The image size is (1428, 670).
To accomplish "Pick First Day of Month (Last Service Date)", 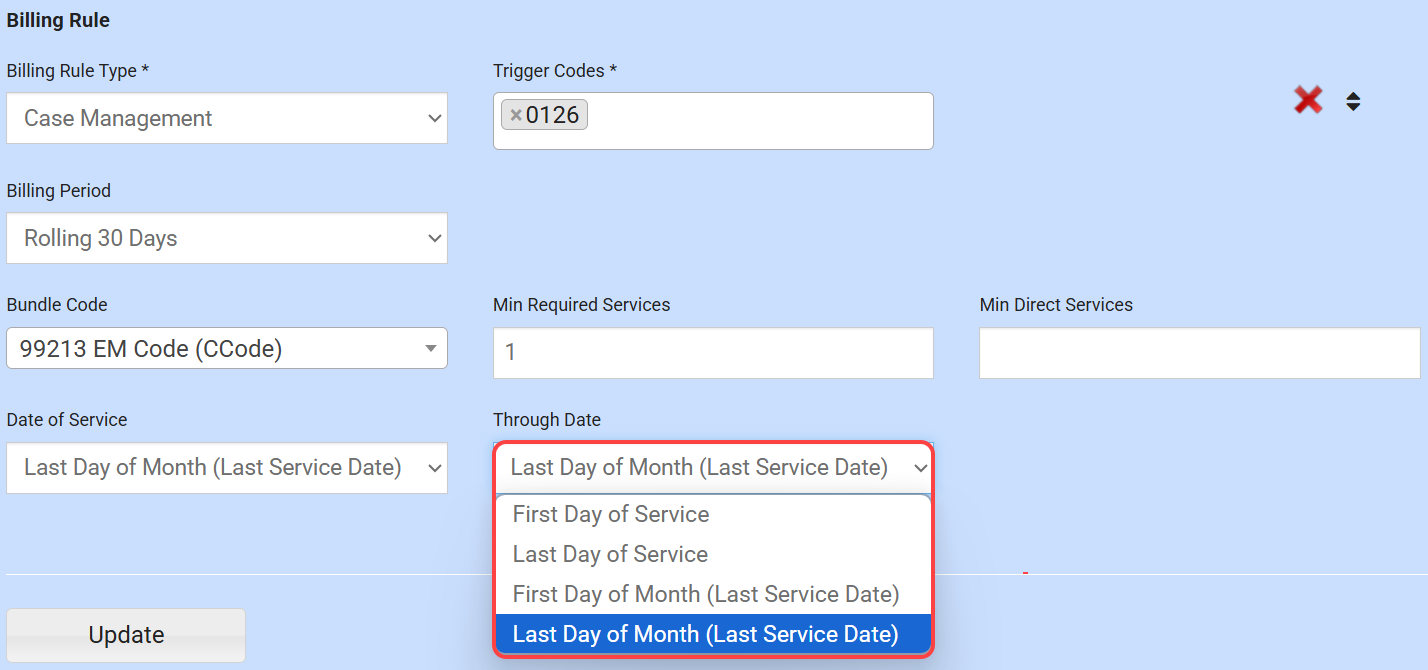I will point(706,594).
